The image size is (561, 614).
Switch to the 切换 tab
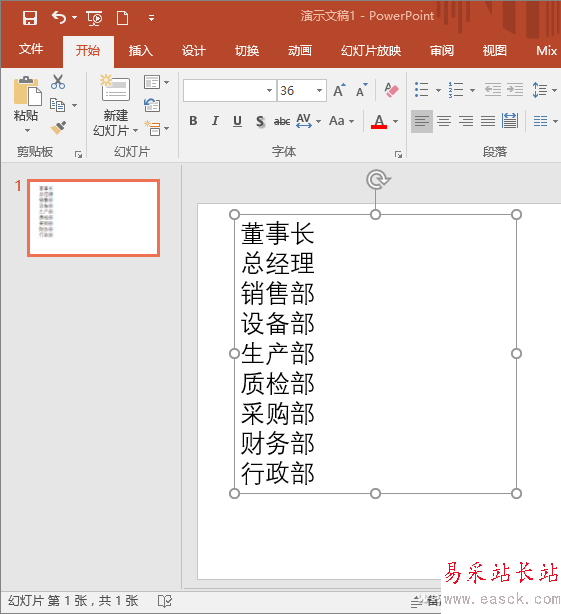(247, 51)
